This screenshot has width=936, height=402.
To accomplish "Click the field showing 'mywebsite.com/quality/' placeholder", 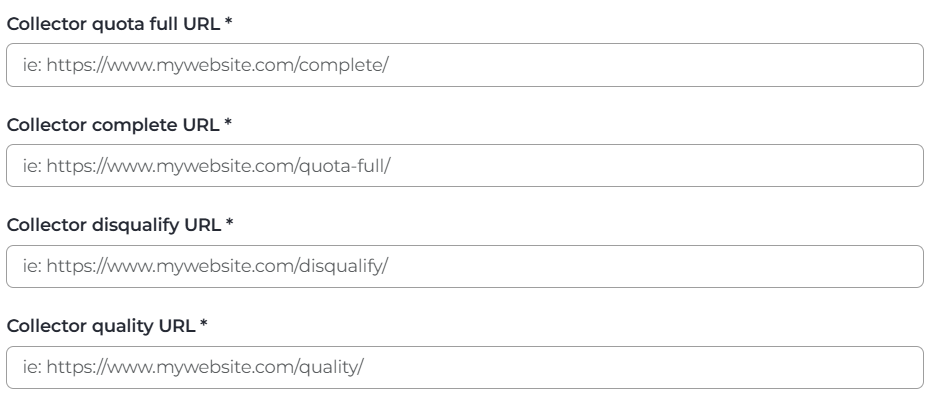I will pos(464,367).
